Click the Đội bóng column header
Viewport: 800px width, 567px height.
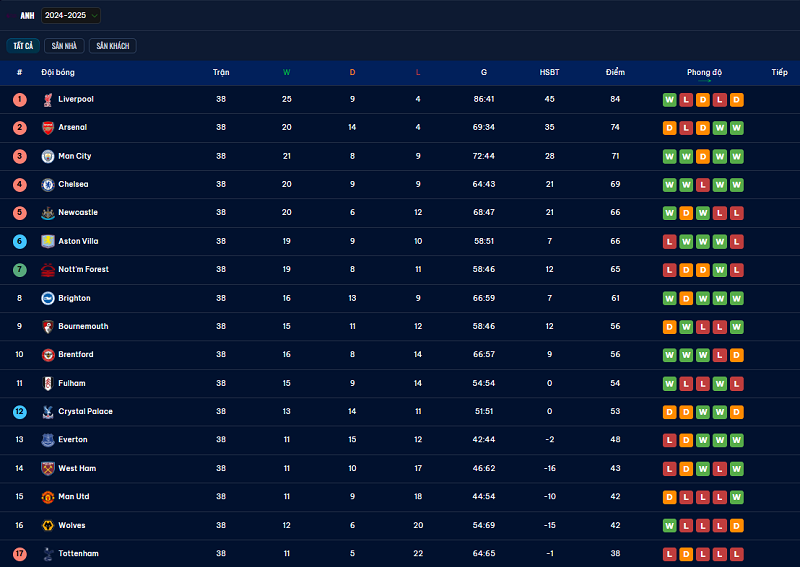pos(58,72)
